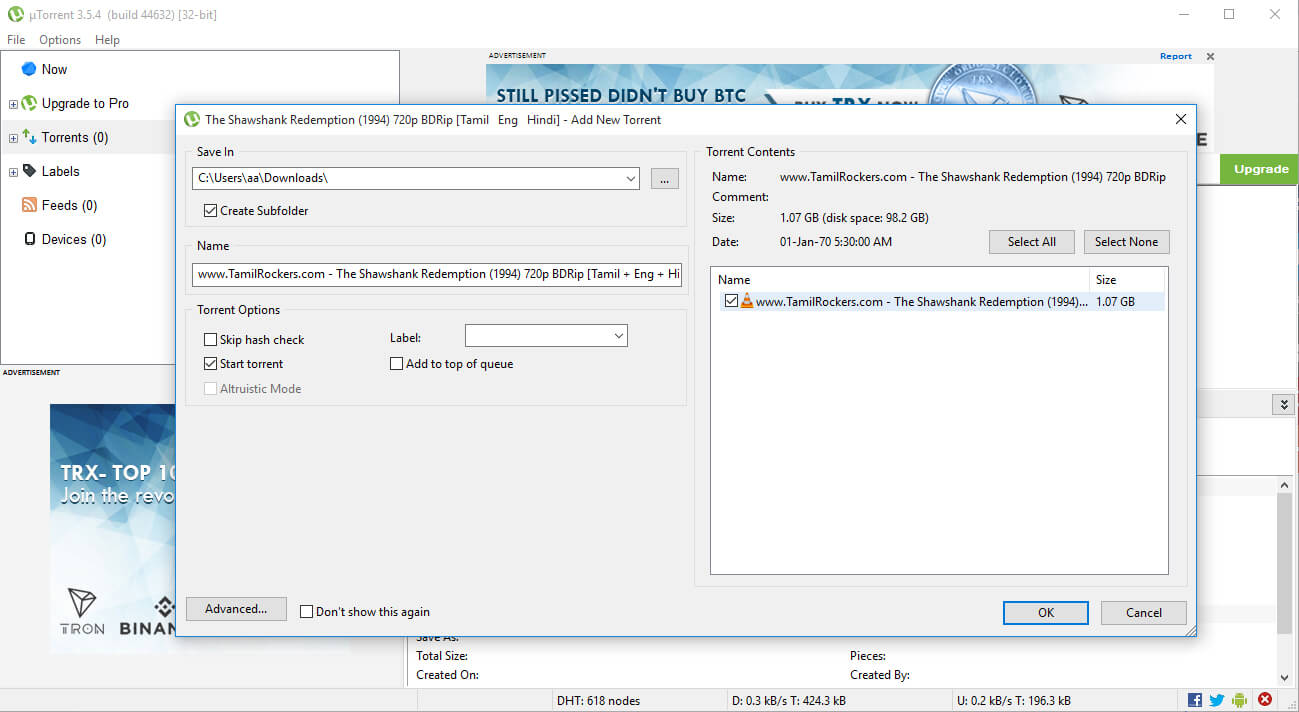The image size is (1299, 712).
Task: Click the scrollbar down arrow in the detail pane
Action: click(1285, 678)
